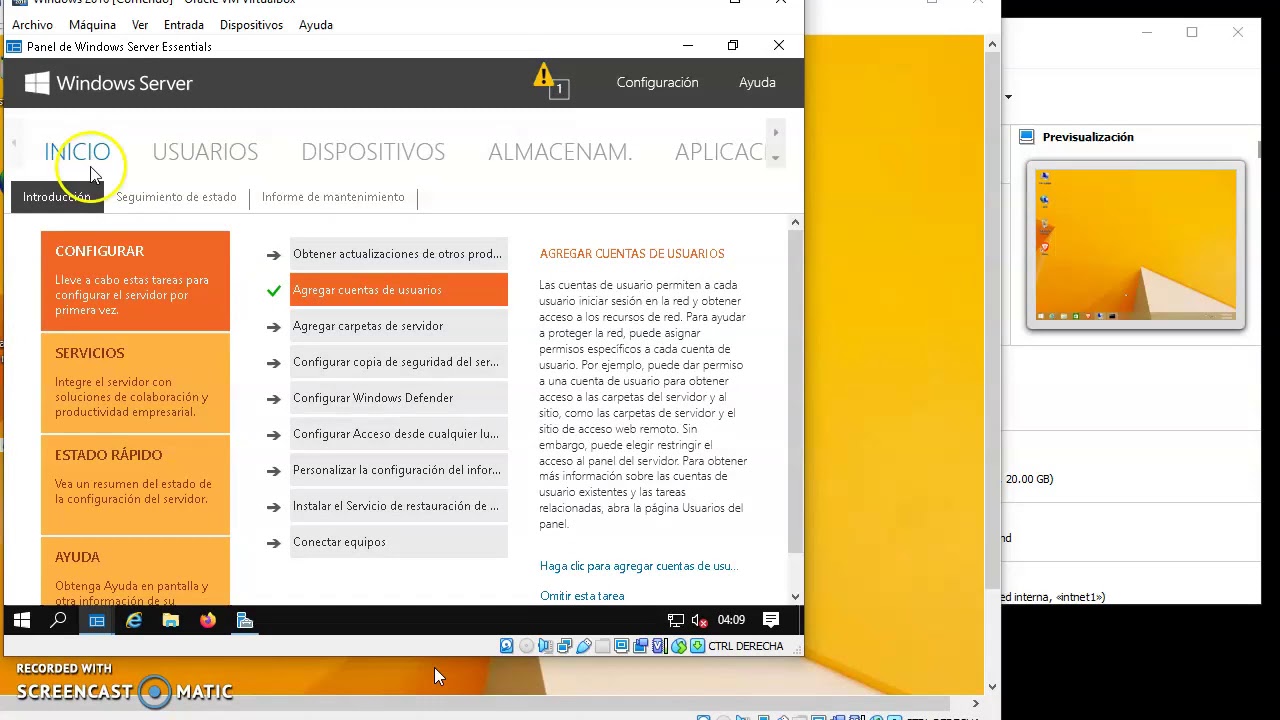1280x720 pixels.
Task: Select the Seguimiento de estado subtab
Action: point(176,197)
